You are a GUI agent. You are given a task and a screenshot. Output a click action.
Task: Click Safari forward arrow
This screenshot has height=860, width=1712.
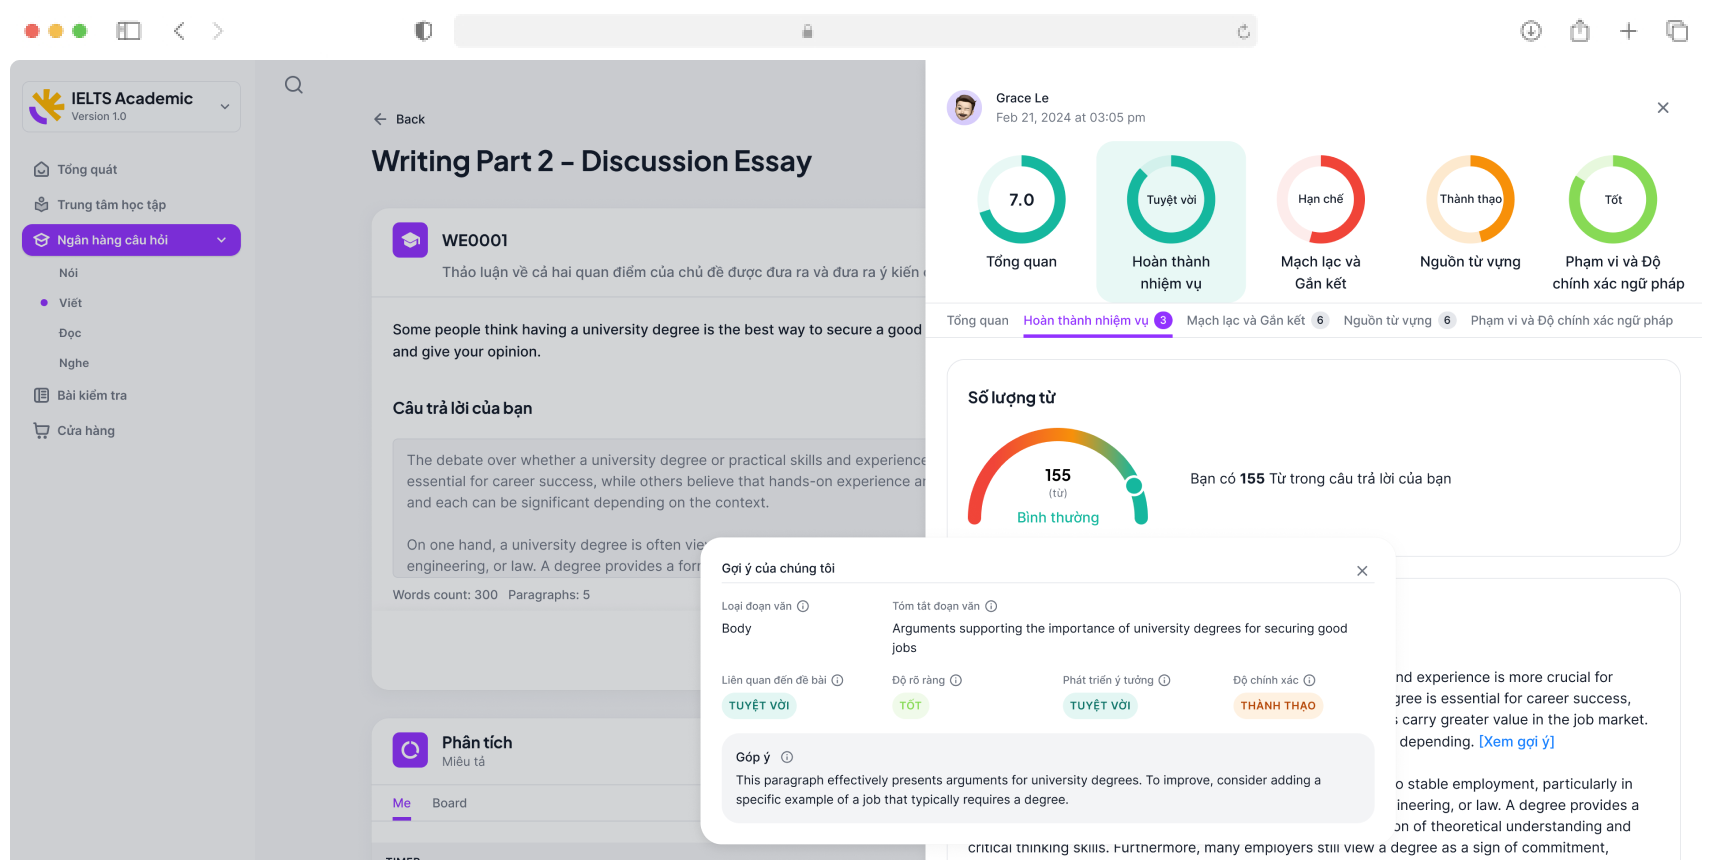click(217, 31)
